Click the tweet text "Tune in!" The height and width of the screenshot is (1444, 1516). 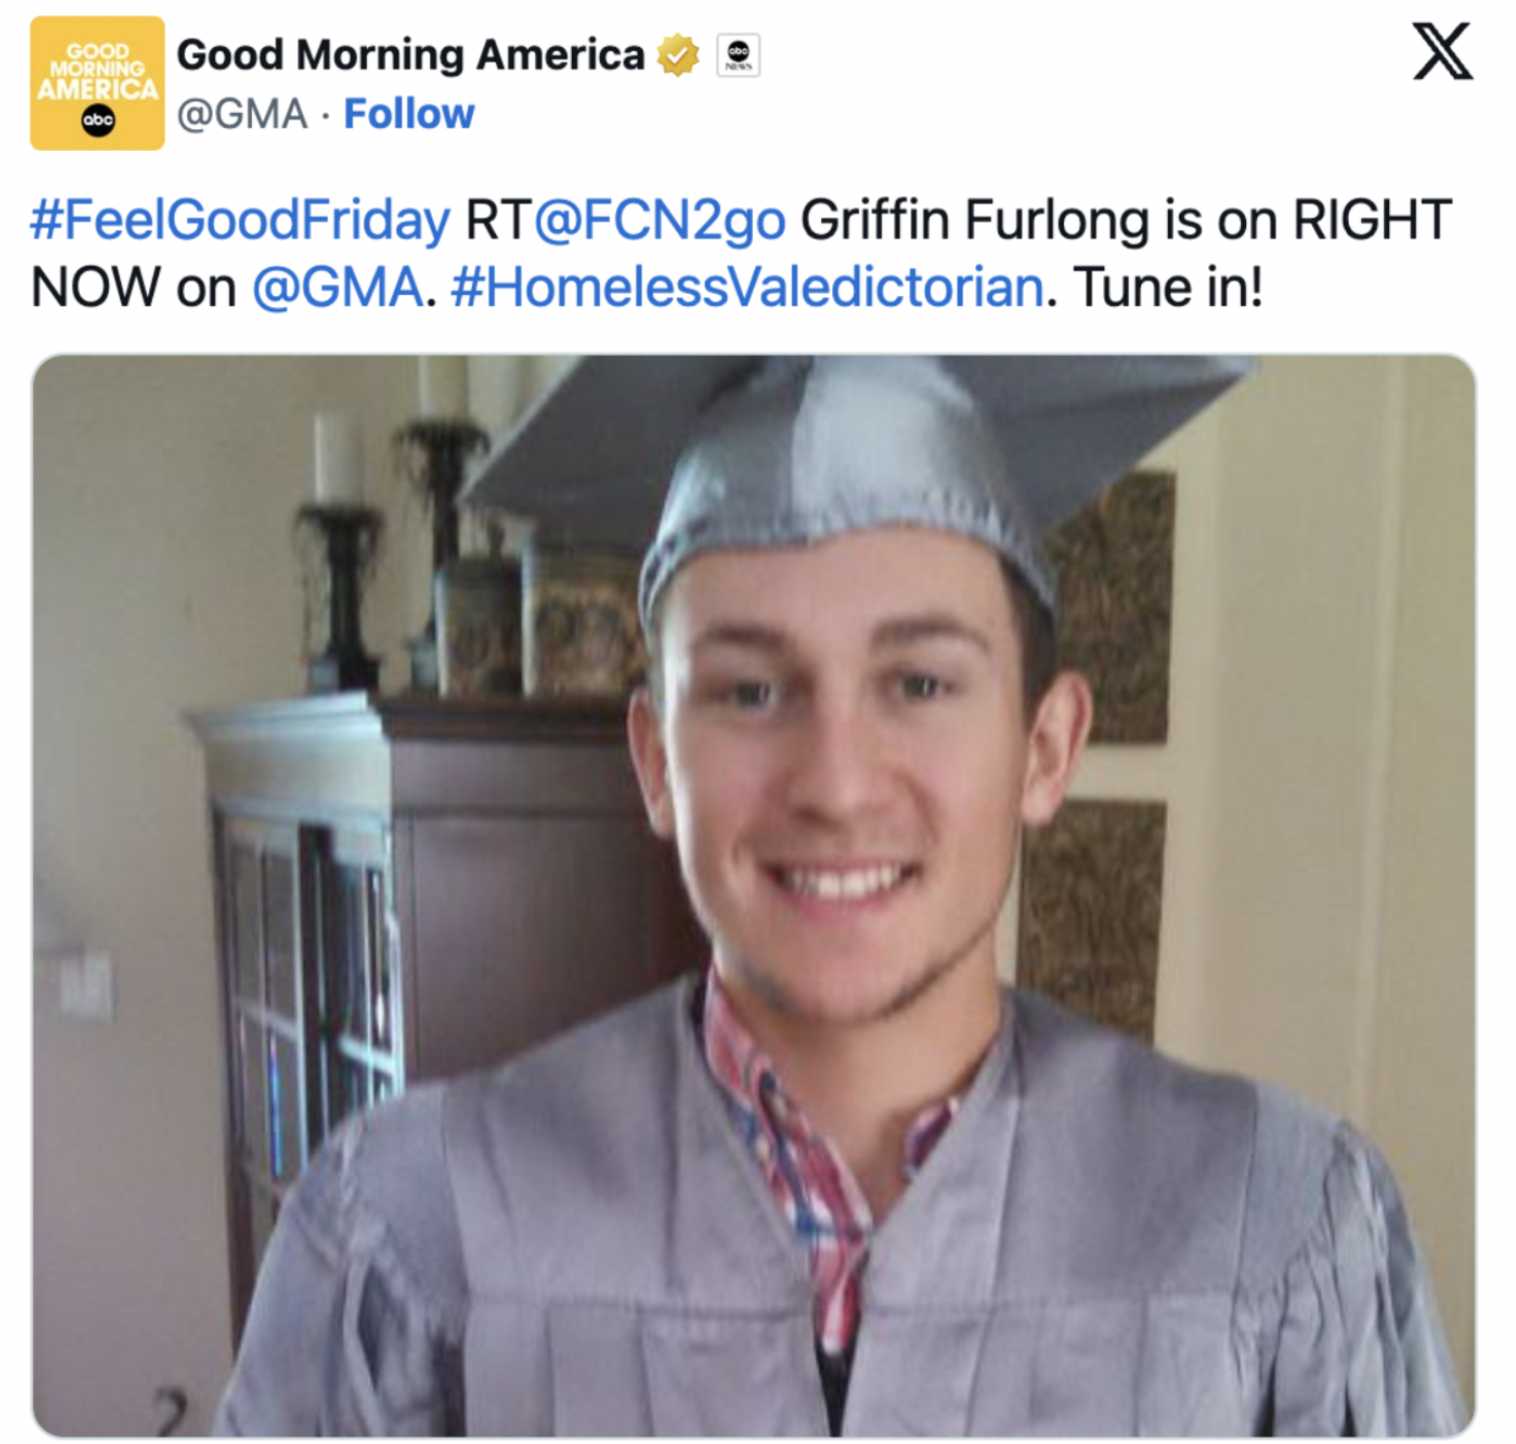tap(1168, 288)
